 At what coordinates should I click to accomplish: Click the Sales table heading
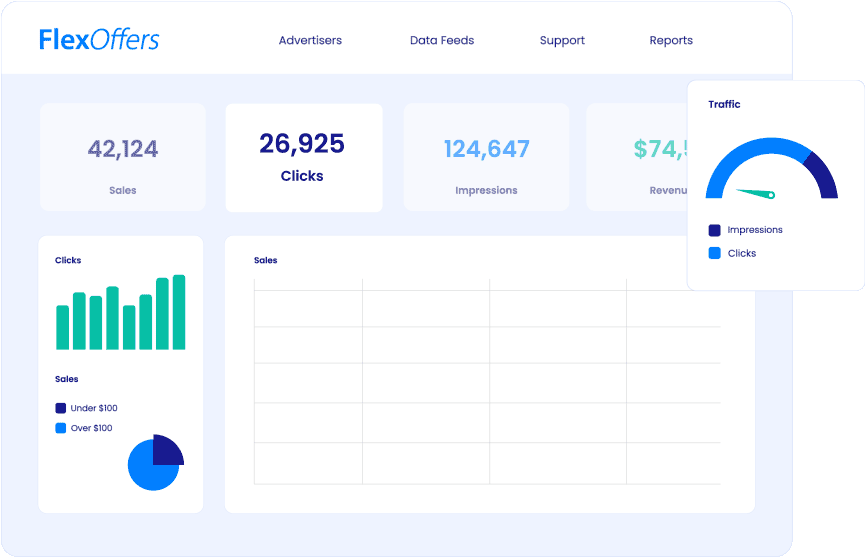265,260
